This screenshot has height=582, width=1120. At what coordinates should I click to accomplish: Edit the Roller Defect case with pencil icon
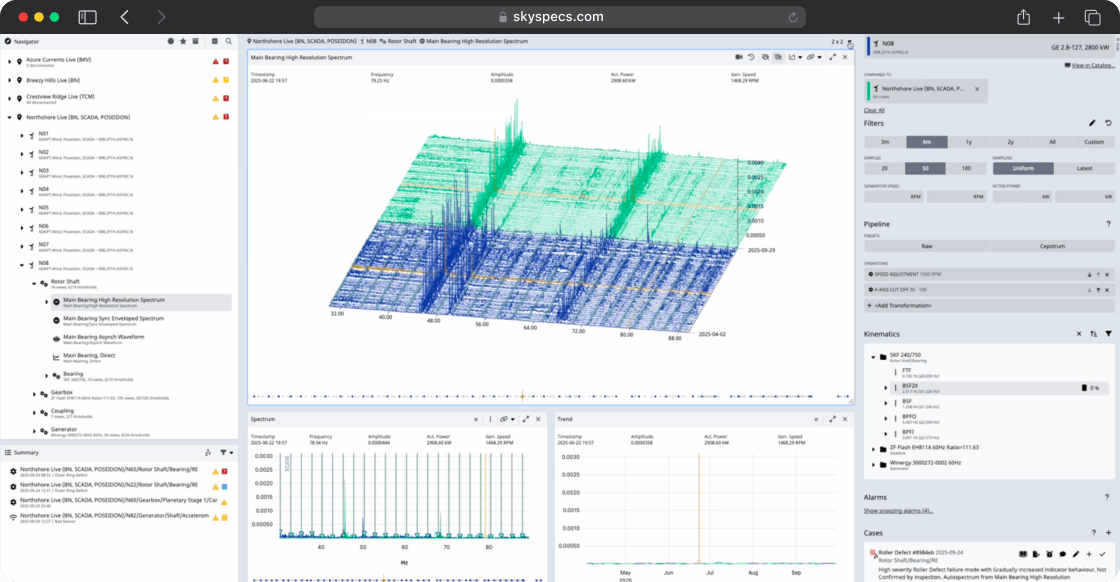(x=1076, y=554)
